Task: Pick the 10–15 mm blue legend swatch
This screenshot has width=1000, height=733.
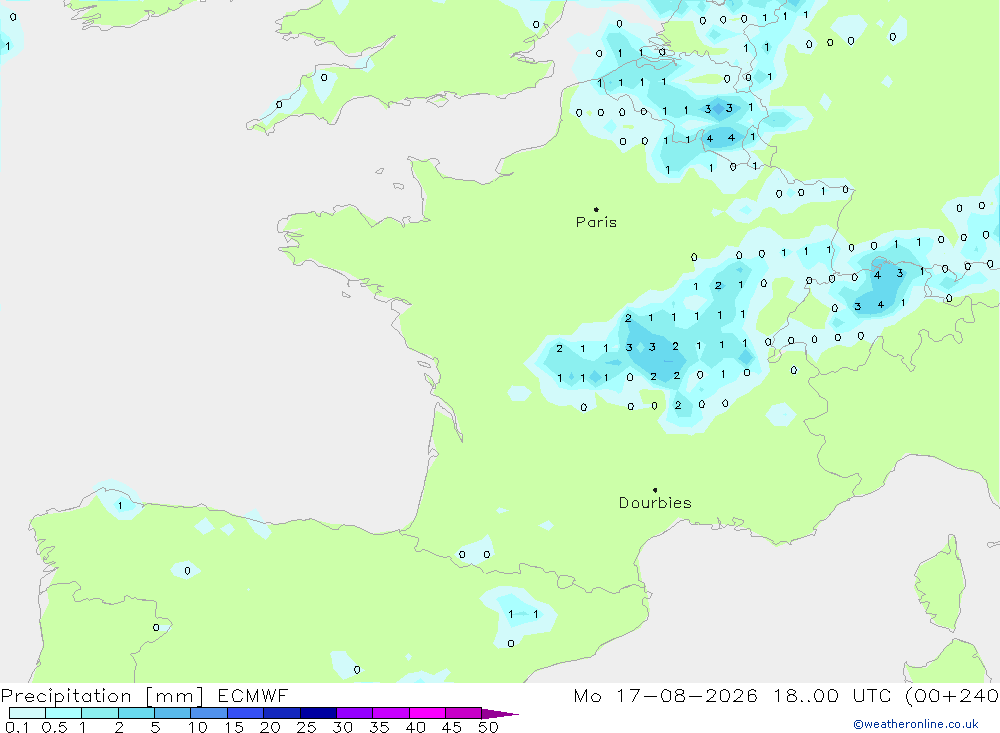Action: [x=209, y=713]
